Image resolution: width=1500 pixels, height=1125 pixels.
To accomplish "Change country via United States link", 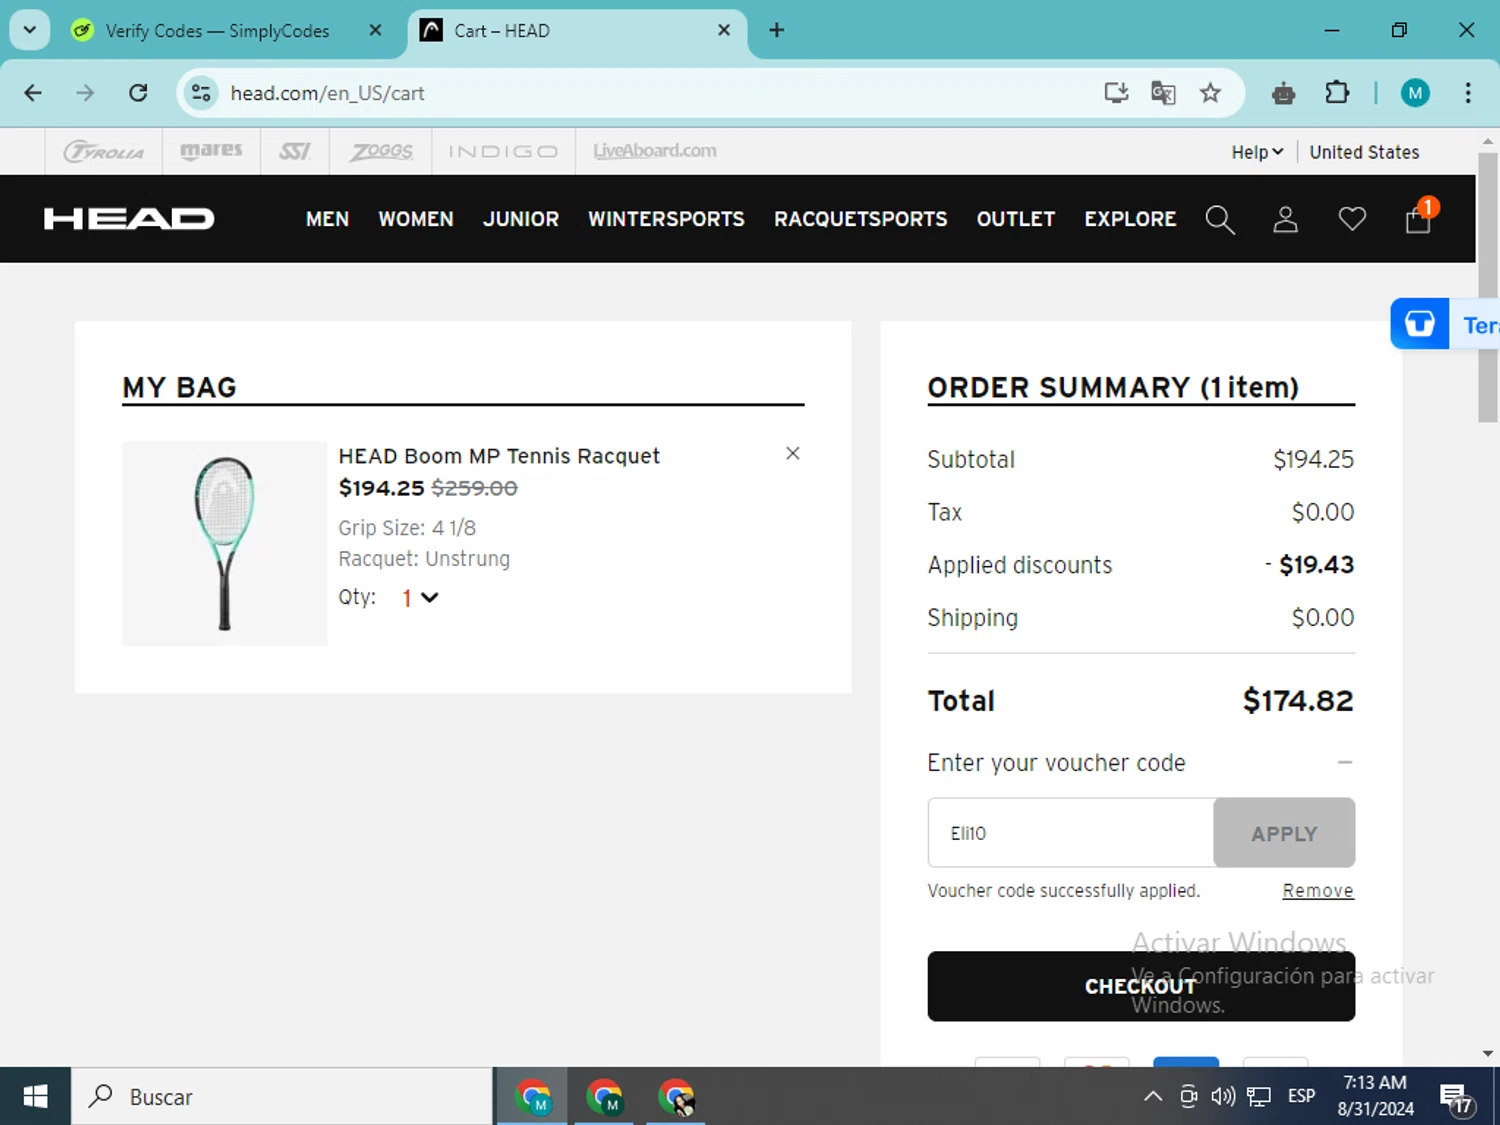I will [1364, 152].
